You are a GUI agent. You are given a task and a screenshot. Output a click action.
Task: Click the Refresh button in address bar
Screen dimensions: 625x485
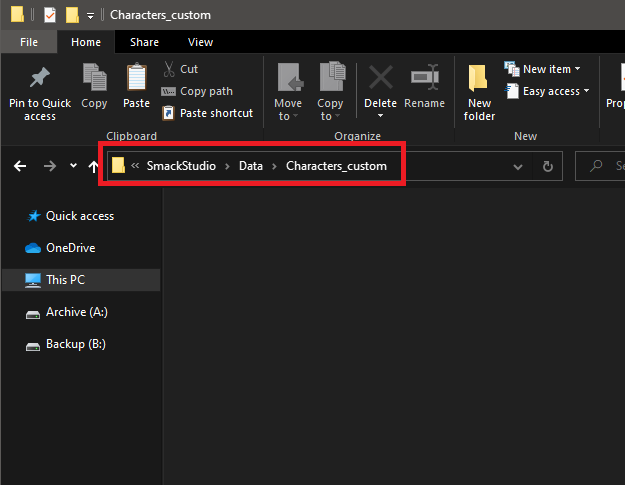548,166
